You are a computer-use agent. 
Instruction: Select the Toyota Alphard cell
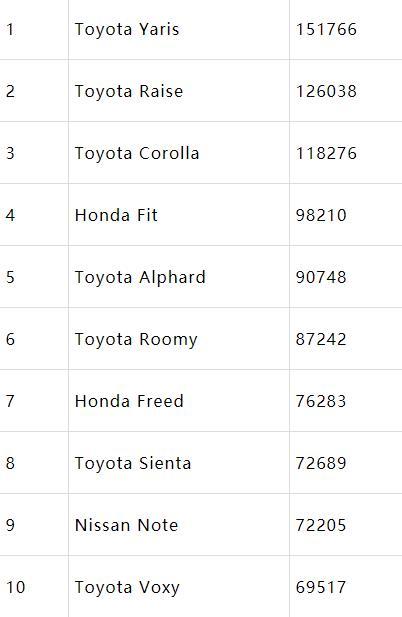(179, 277)
